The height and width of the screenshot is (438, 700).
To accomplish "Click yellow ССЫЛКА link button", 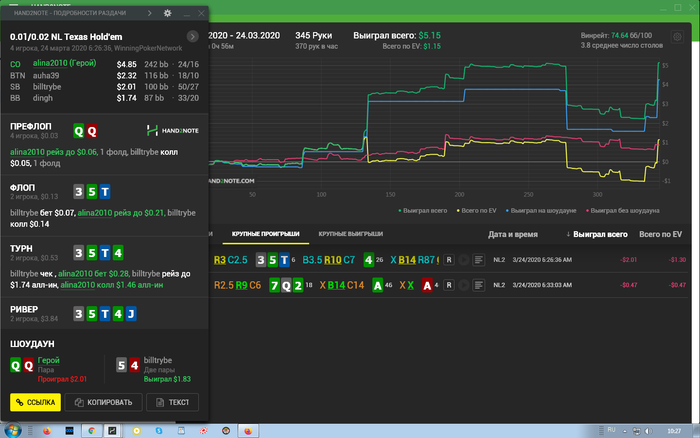I will tap(35, 402).
